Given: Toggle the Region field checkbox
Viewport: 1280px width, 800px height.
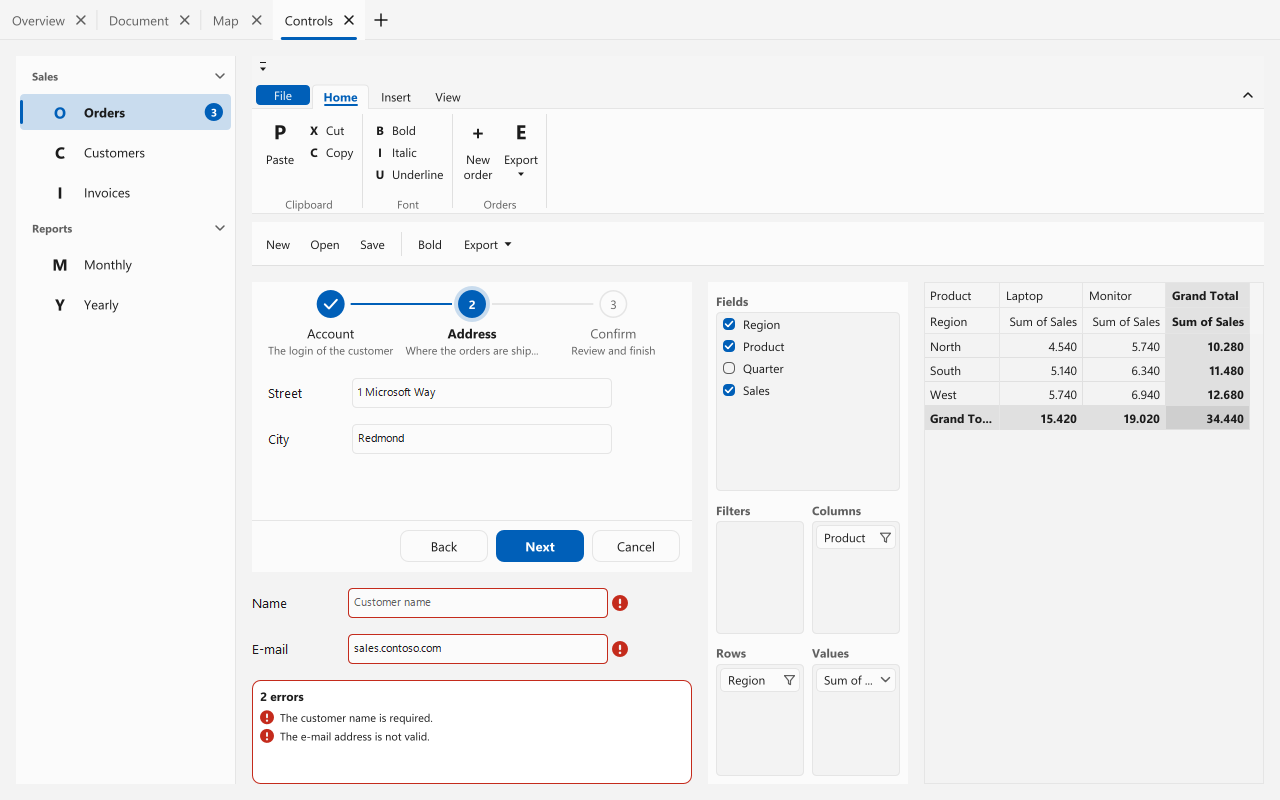Looking at the screenshot, I should (729, 325).
